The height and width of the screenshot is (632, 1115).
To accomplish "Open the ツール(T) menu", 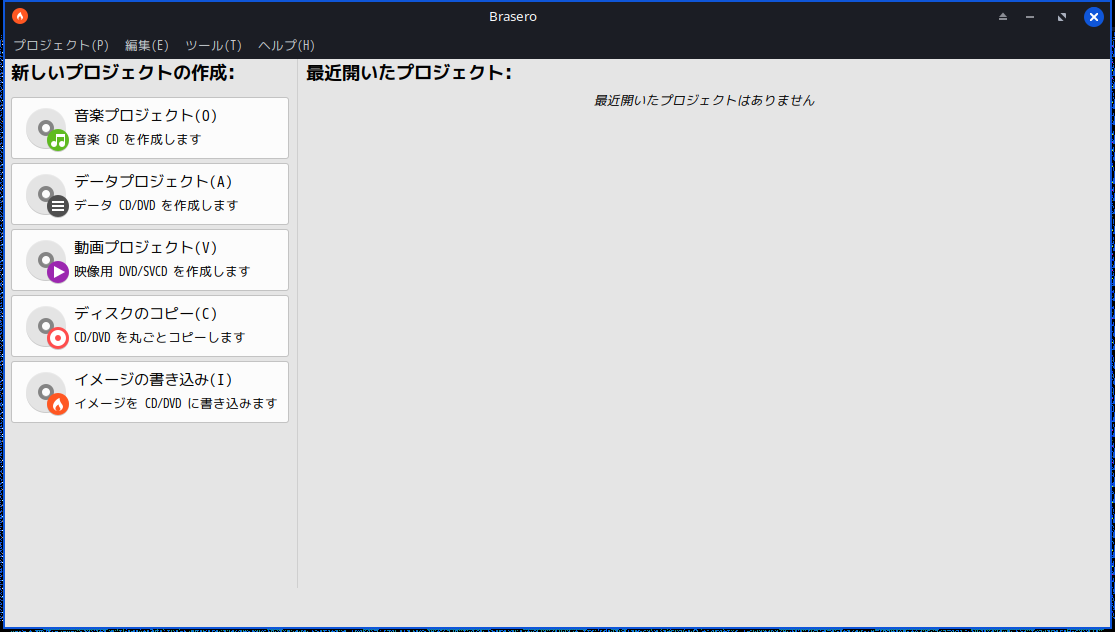I will (x=213, y=45).
